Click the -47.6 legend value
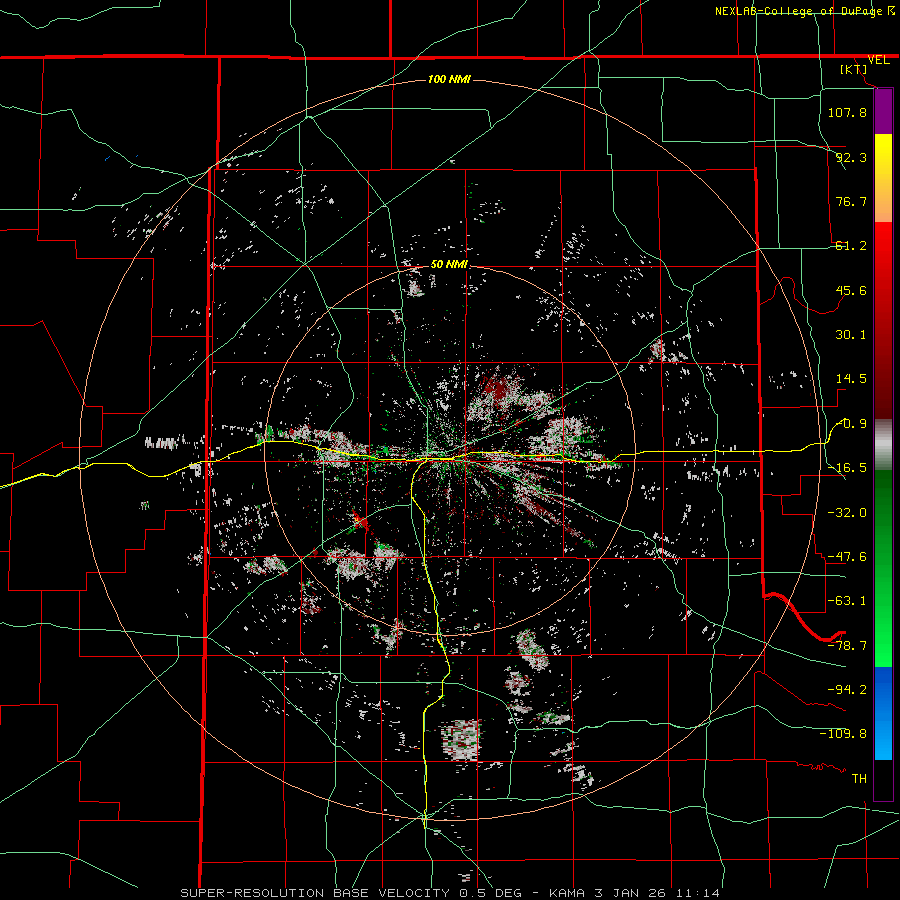Image resolution: width=900 pixels, height=900 pixels. [x=847, y=557]
